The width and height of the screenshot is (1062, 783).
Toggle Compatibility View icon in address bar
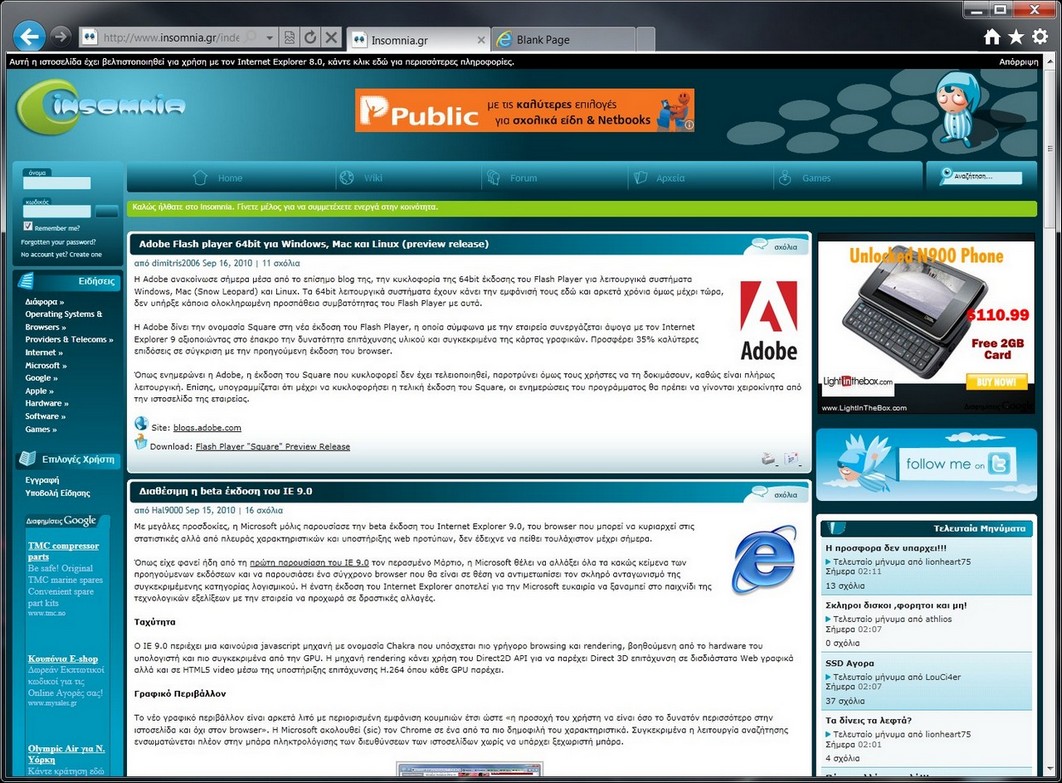pyautogui.click(x=289, y=37)
